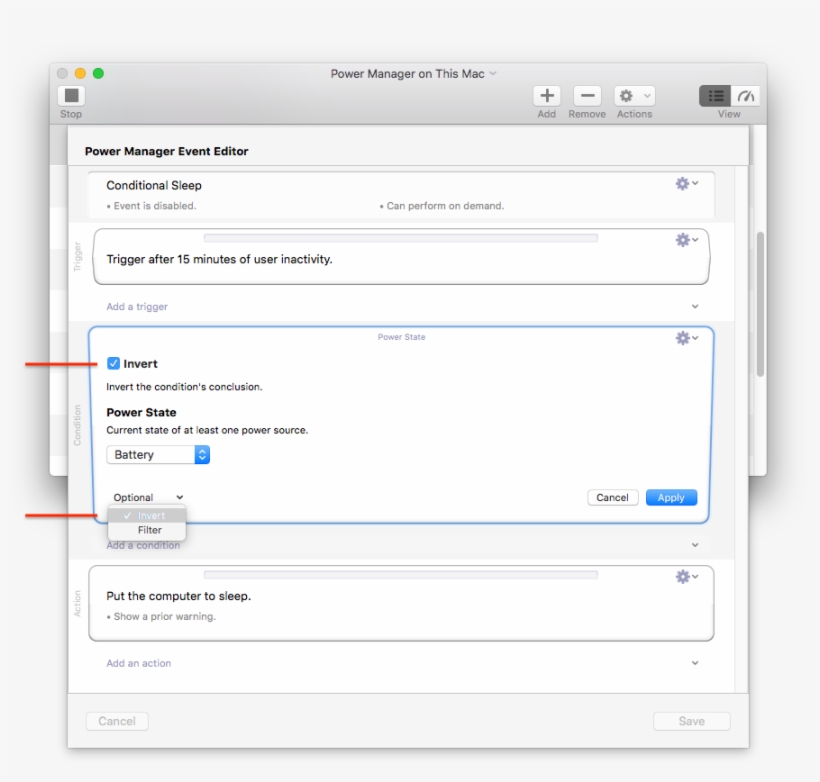This screenshot has height=782, width=820.
Task: Open the Battery power state popup
Action: click(x=158, y=455)
